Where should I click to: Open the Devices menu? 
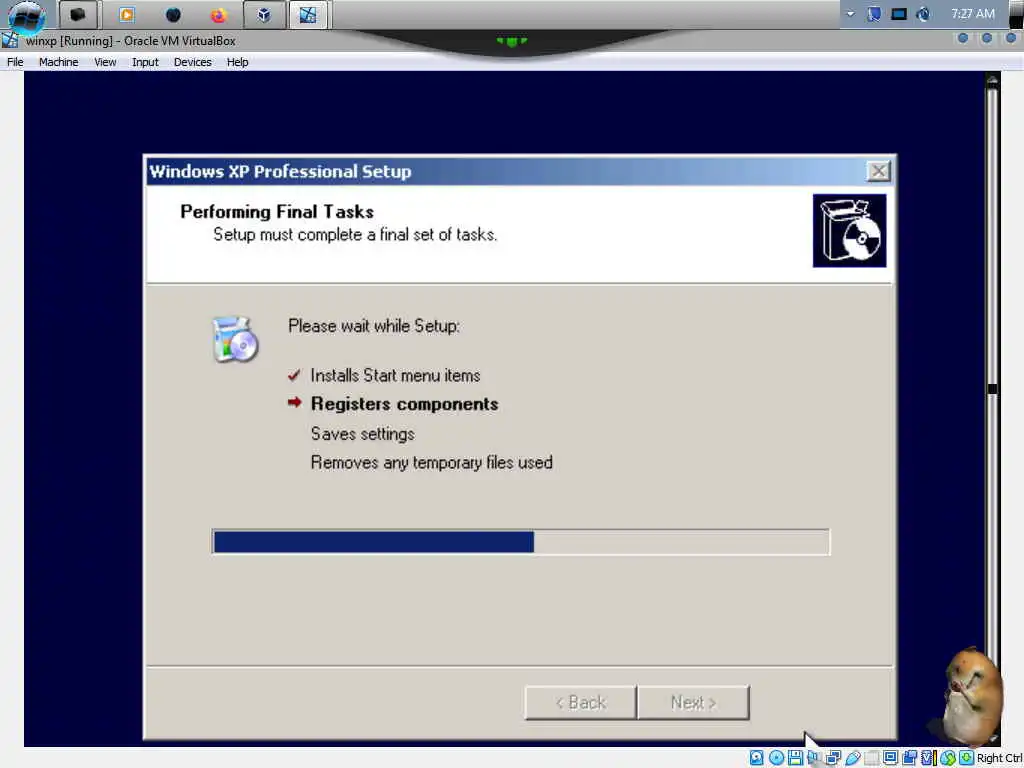pos(192,62)
